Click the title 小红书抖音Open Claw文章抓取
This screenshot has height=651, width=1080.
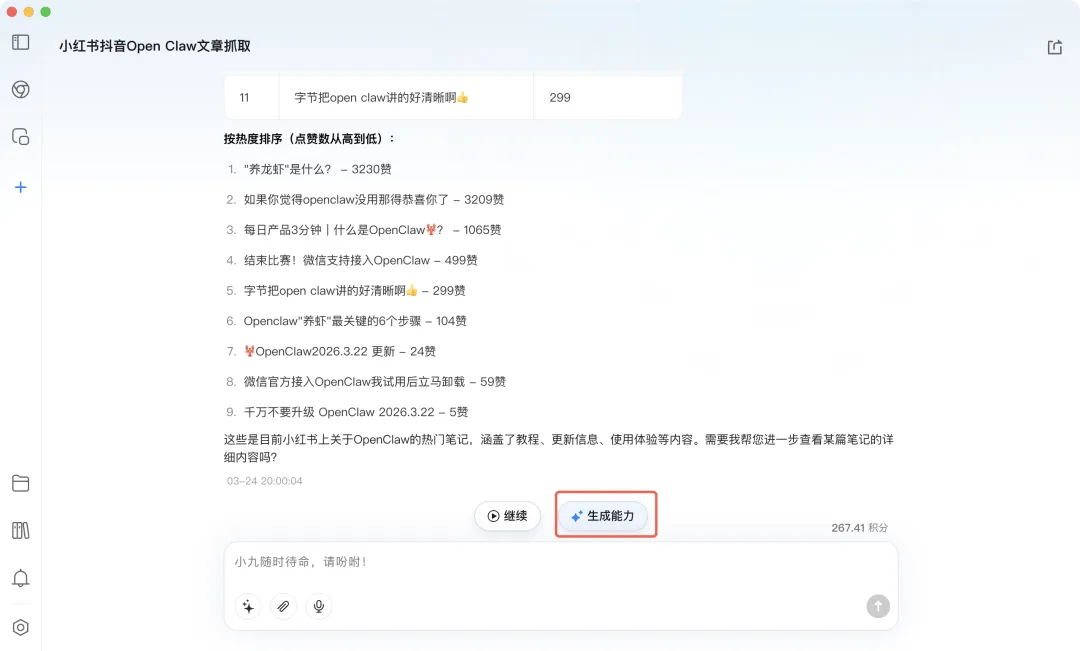(x=154, y=46)
